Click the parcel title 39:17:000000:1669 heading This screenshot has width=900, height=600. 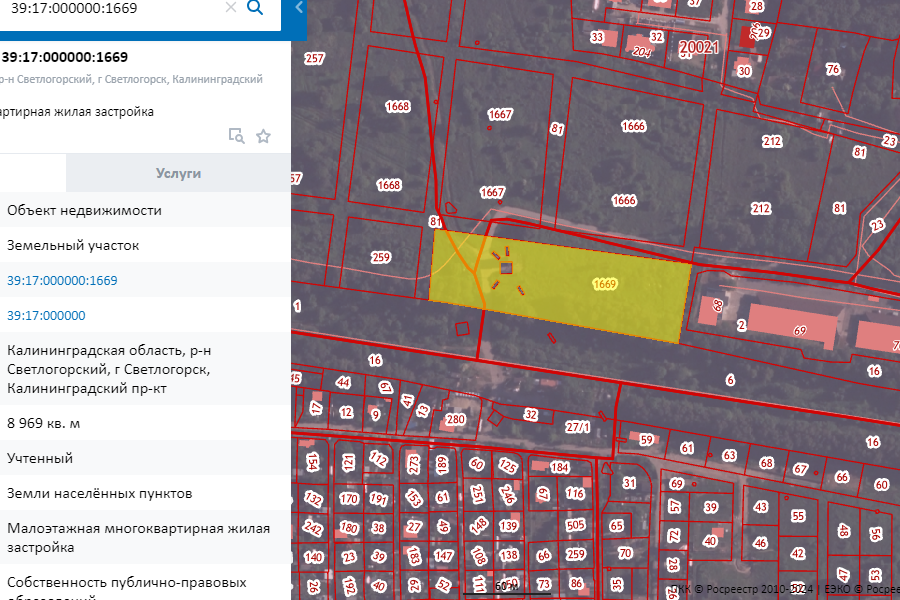coord(65,57)
